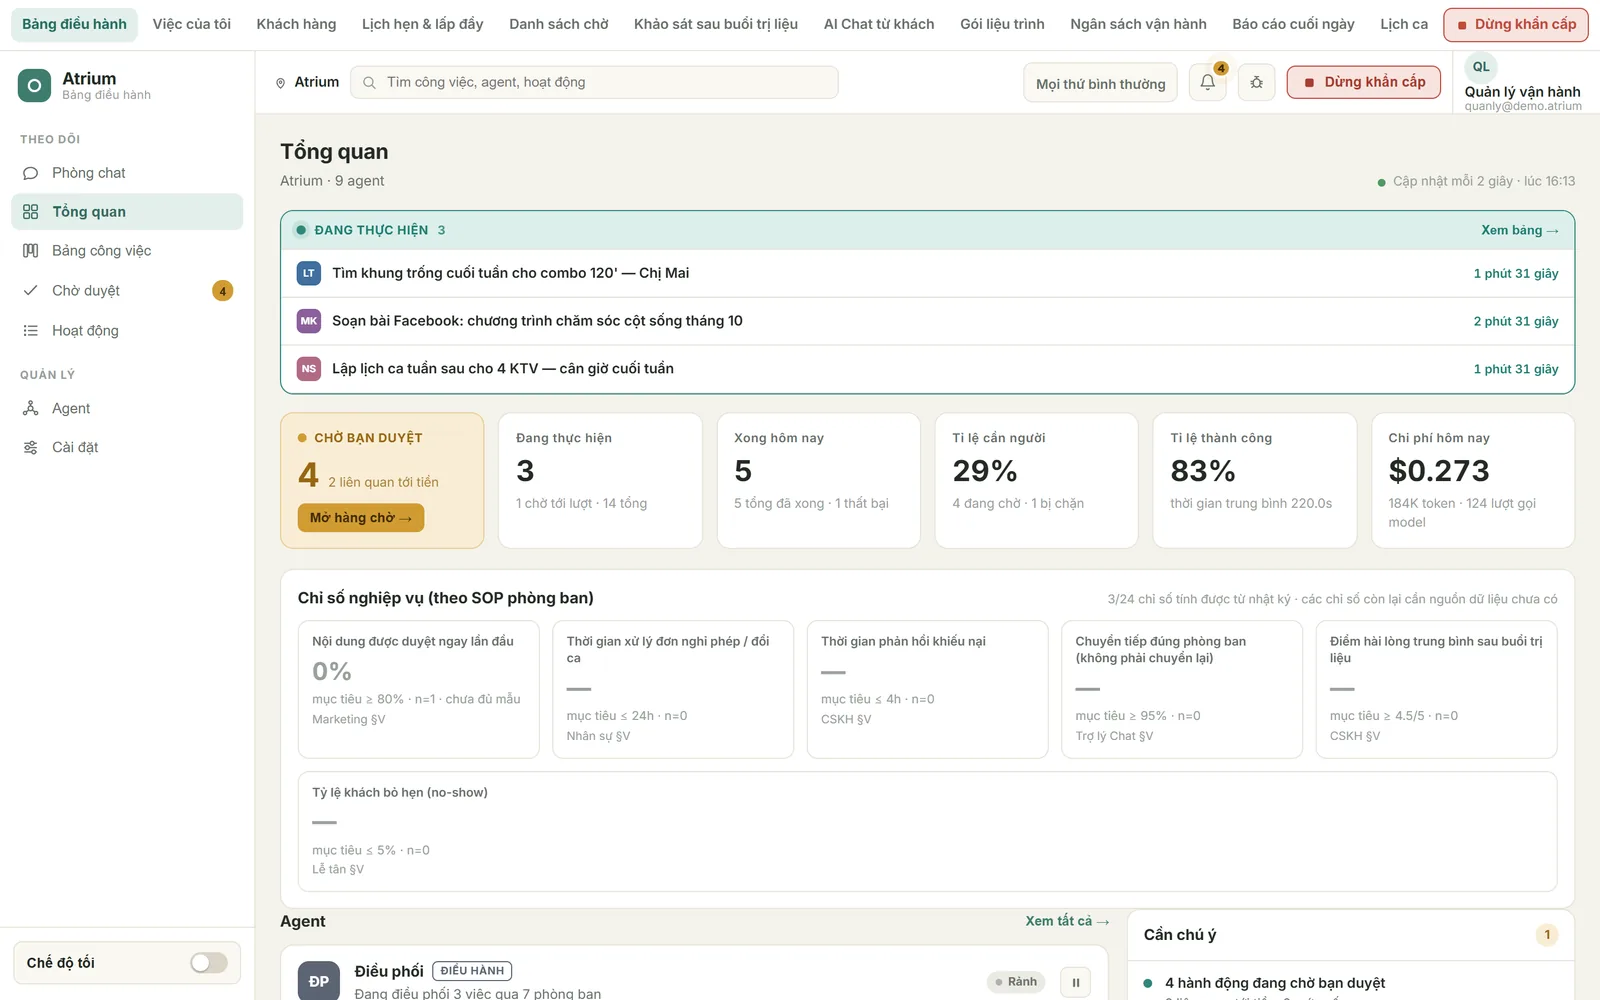Open the Tỷ lệ khách bỏ hẹn metric card
1600x1000 pixels.
pyautogui.click(x=927, y=831)
